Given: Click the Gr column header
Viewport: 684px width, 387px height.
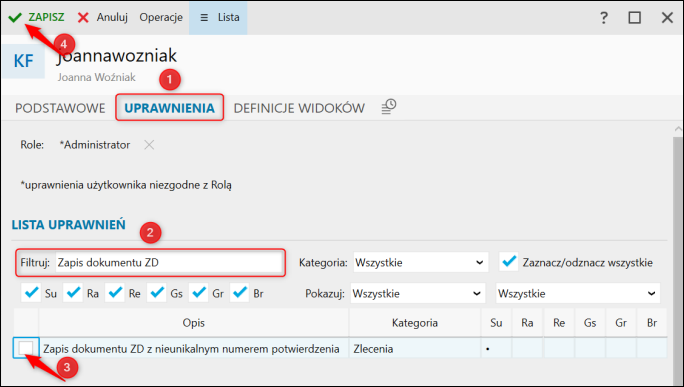Looking at the screenshot, I should (621, 323).
